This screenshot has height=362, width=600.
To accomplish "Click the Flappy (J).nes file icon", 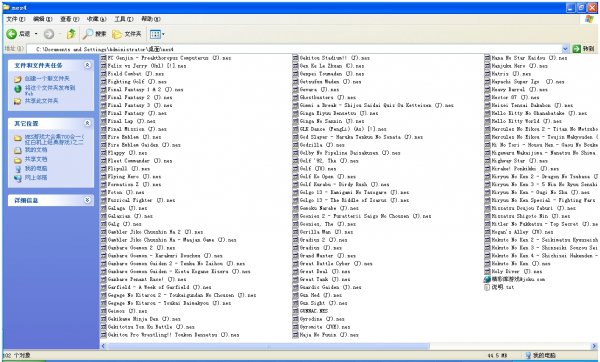I will point(103,153).
